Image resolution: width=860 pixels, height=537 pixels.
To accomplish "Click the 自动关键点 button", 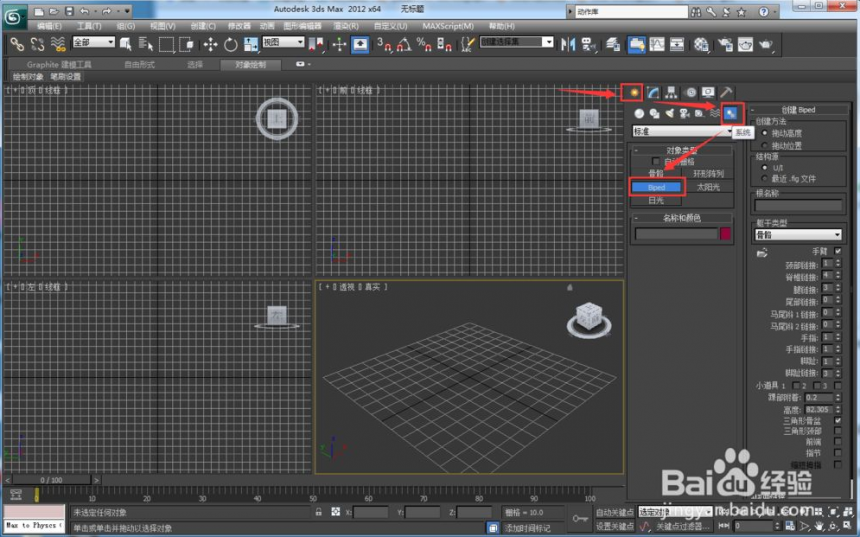I will pyautogui.click(x=614, y=512).
